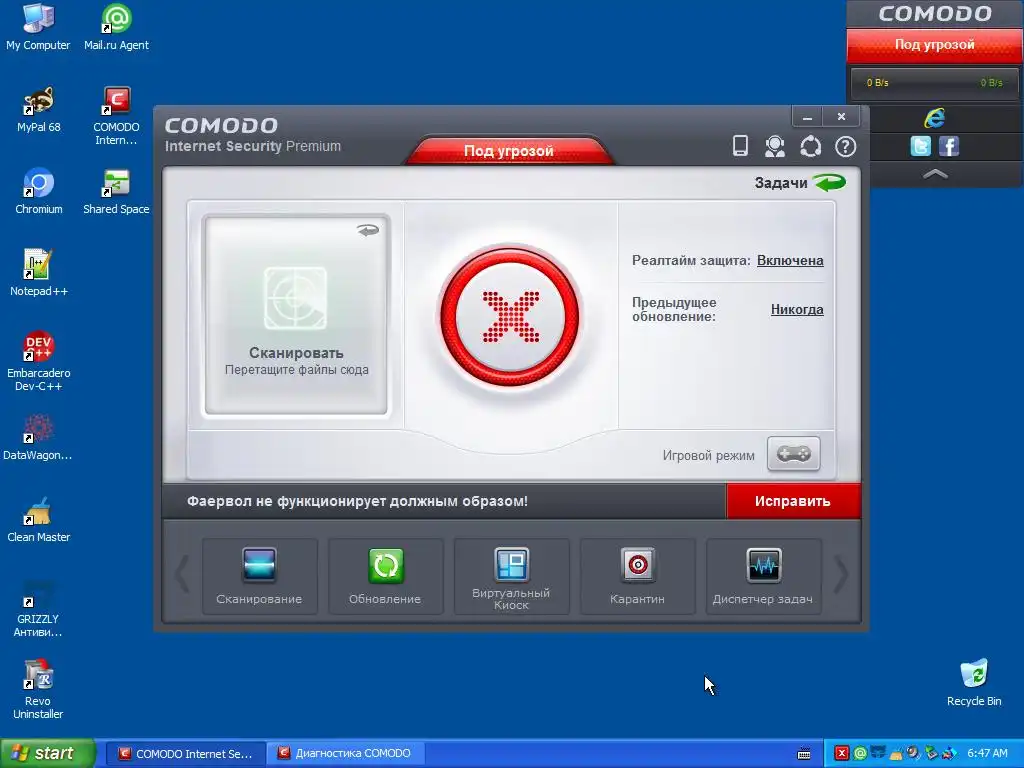Launch Сканирование from bottom task bar
1024x768 pixels.
click(x=259, y=576)
